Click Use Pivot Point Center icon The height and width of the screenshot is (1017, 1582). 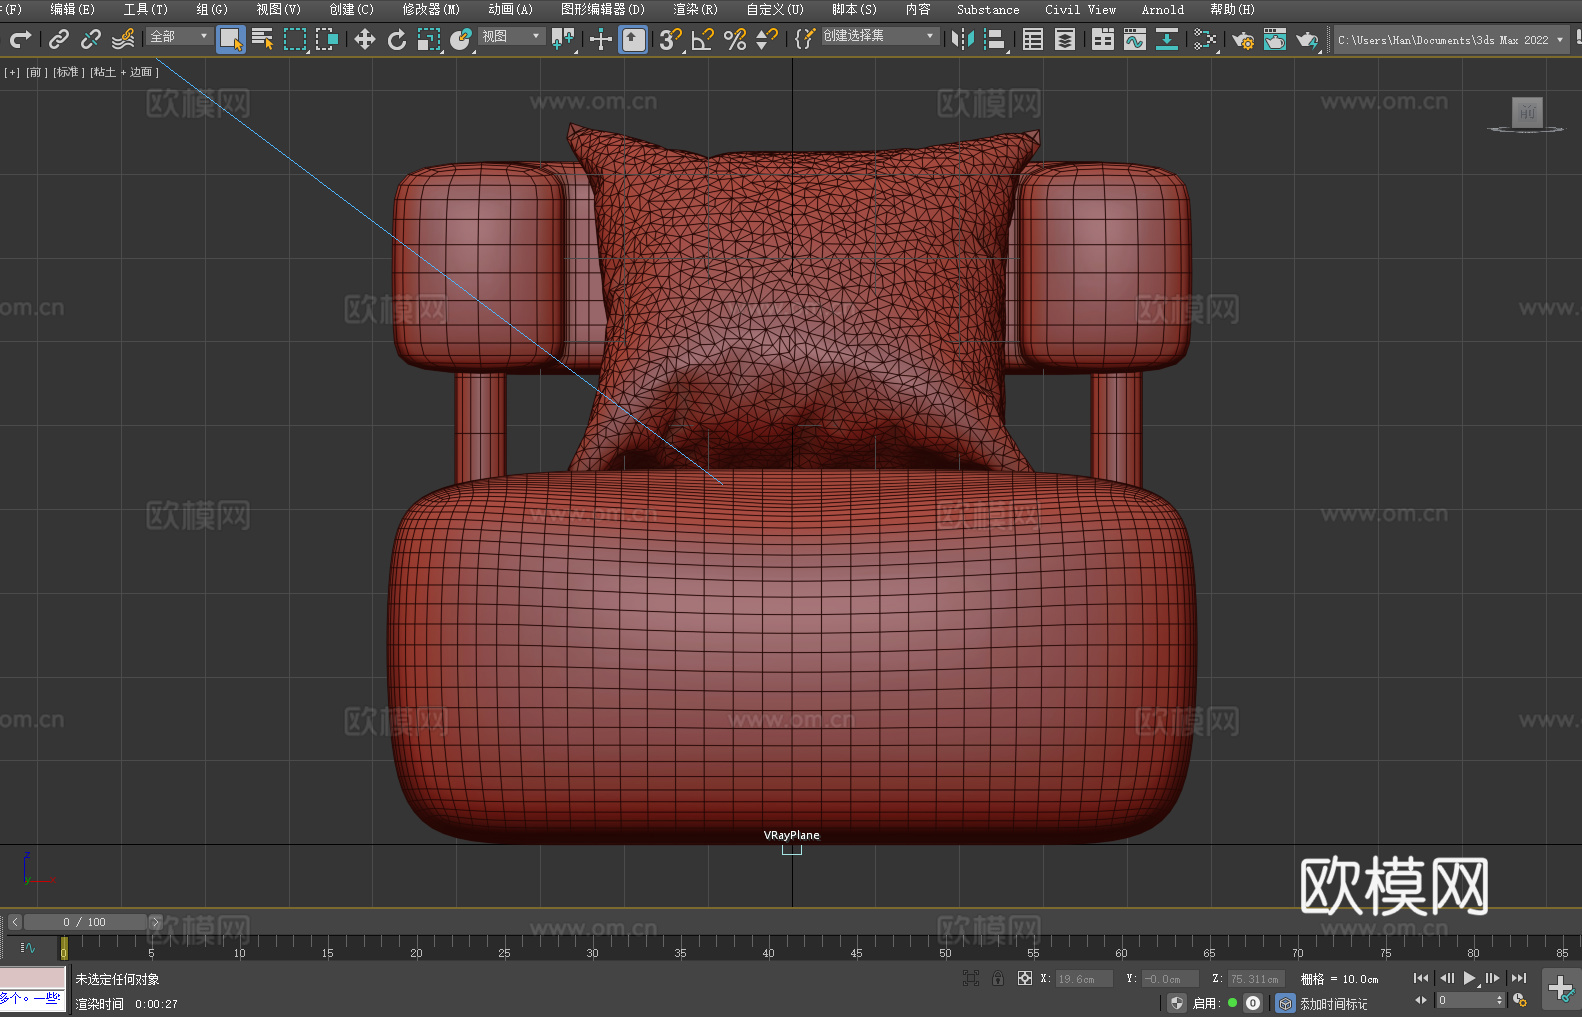[563, 39]
